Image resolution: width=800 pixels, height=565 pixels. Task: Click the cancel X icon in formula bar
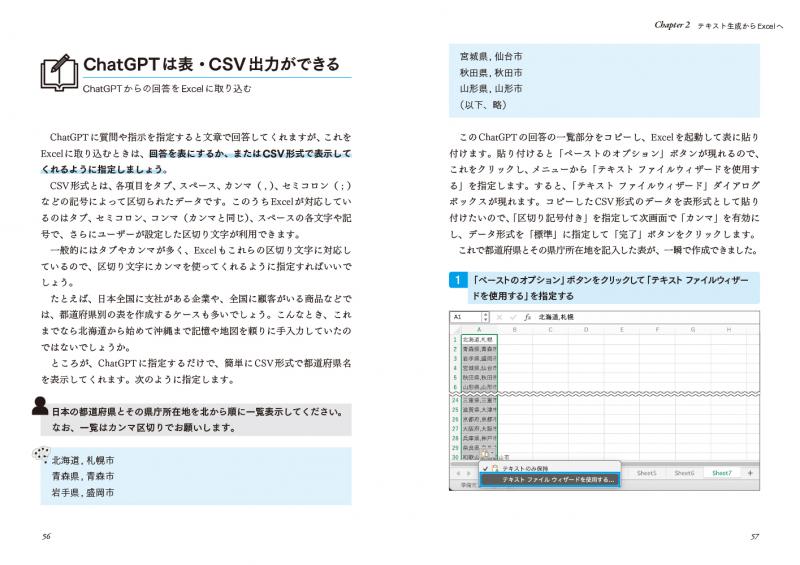pos(499,317)
